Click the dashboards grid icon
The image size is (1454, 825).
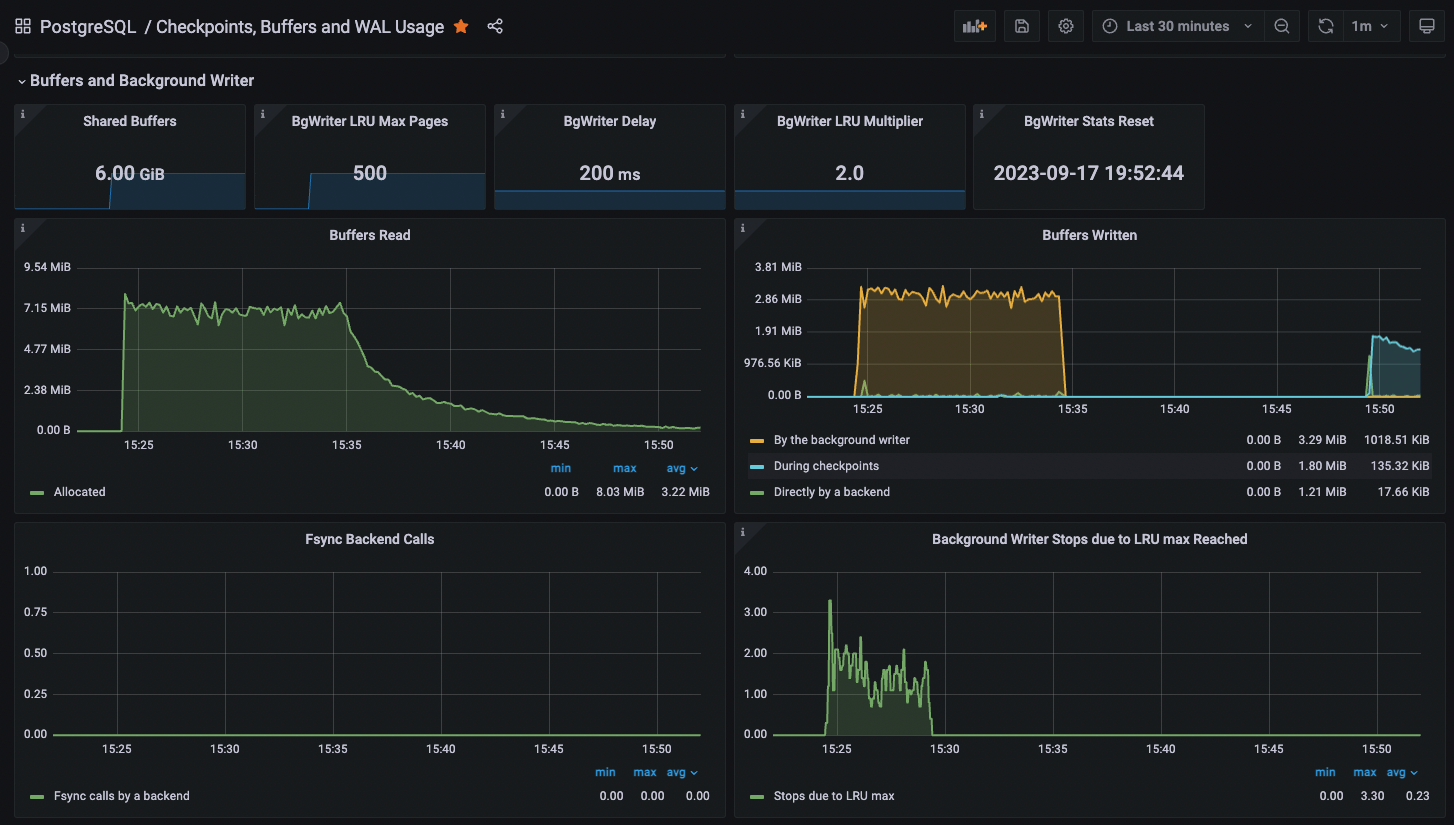pyautogui.click(x=22, y=27)
